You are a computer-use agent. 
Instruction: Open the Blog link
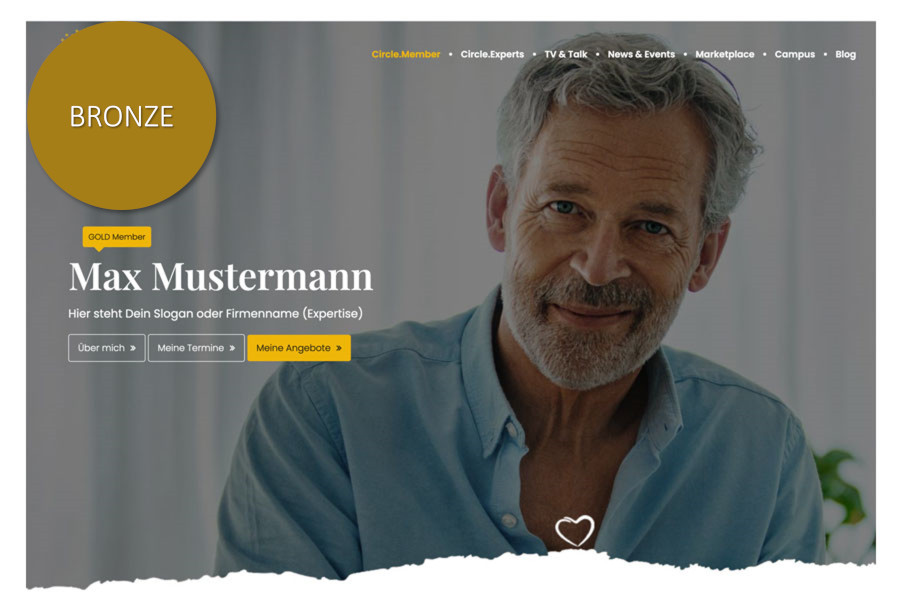pyautogui.click(x=845, y=54)
